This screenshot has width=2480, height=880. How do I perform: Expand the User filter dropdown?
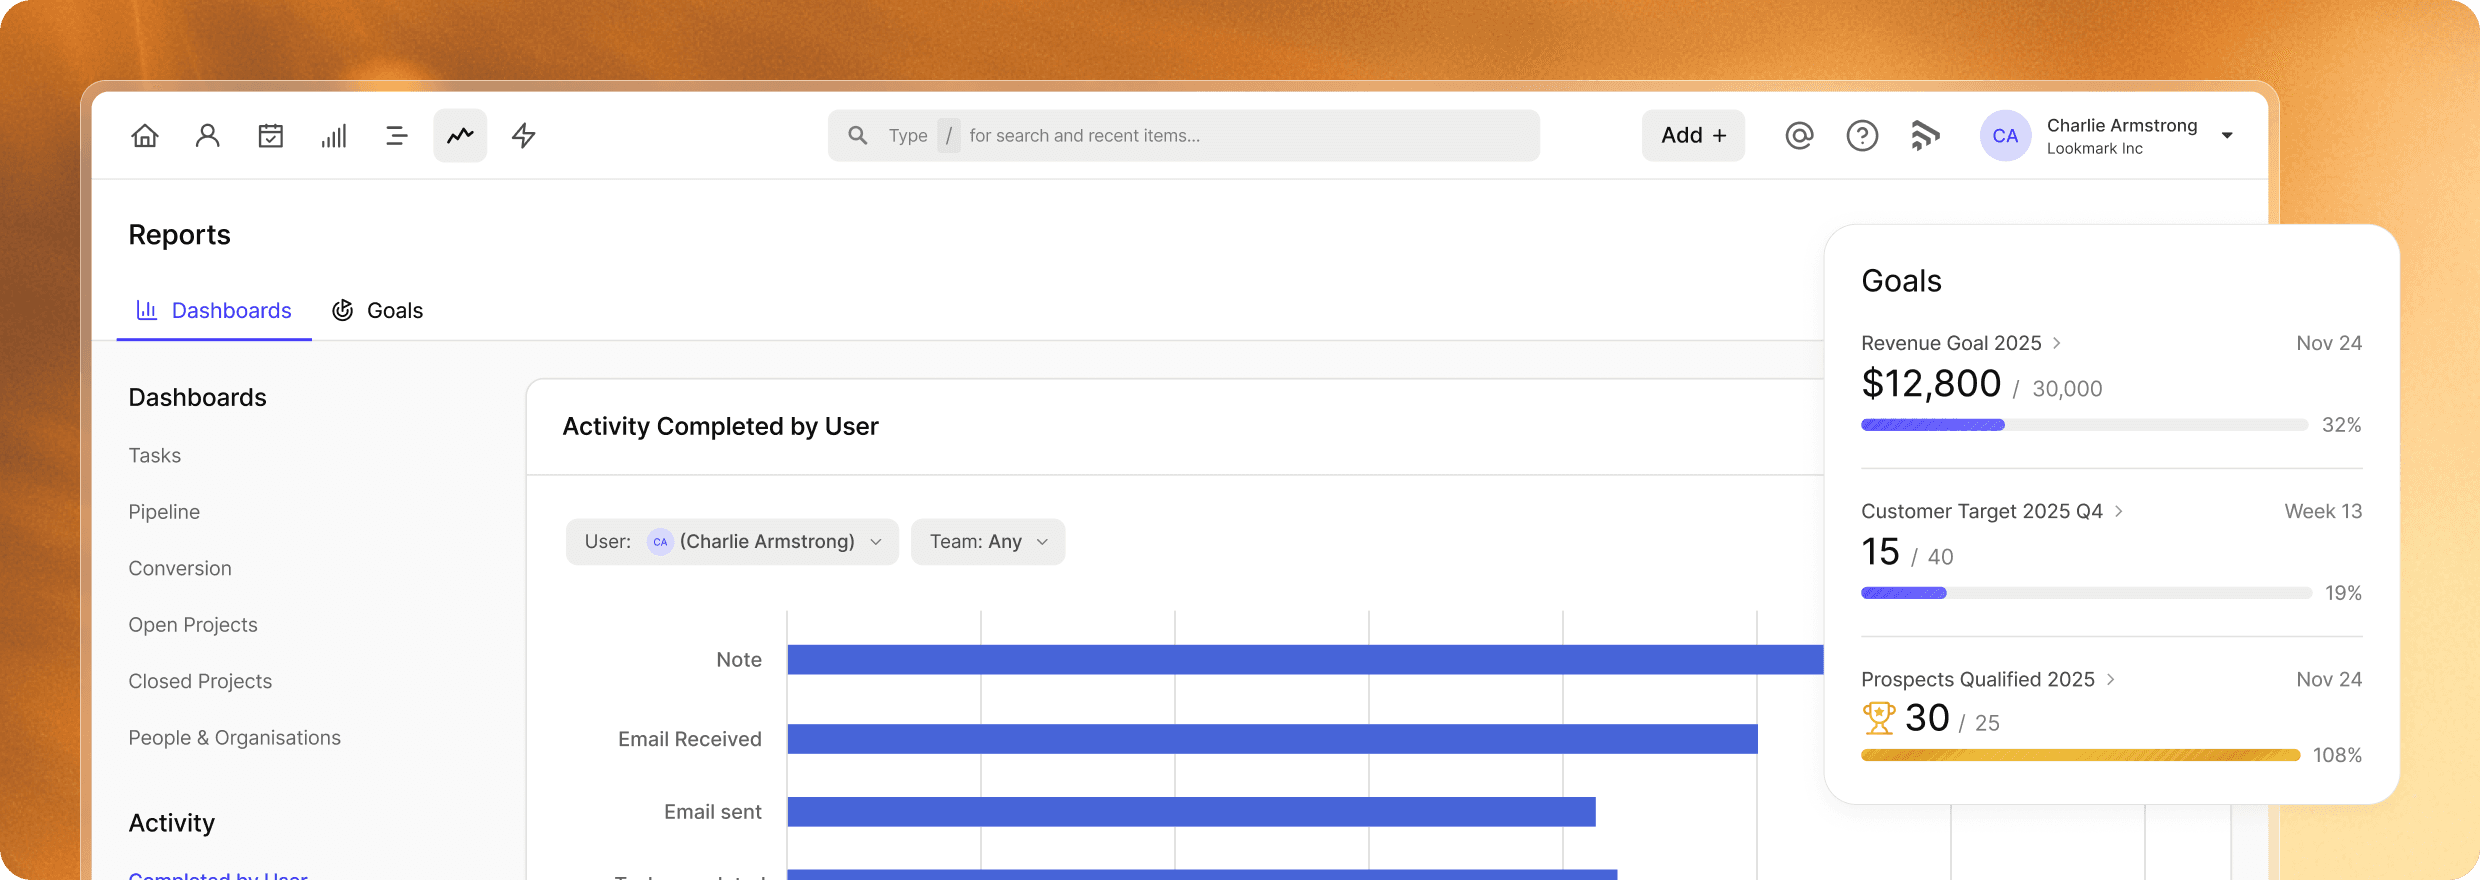(732, 542)
